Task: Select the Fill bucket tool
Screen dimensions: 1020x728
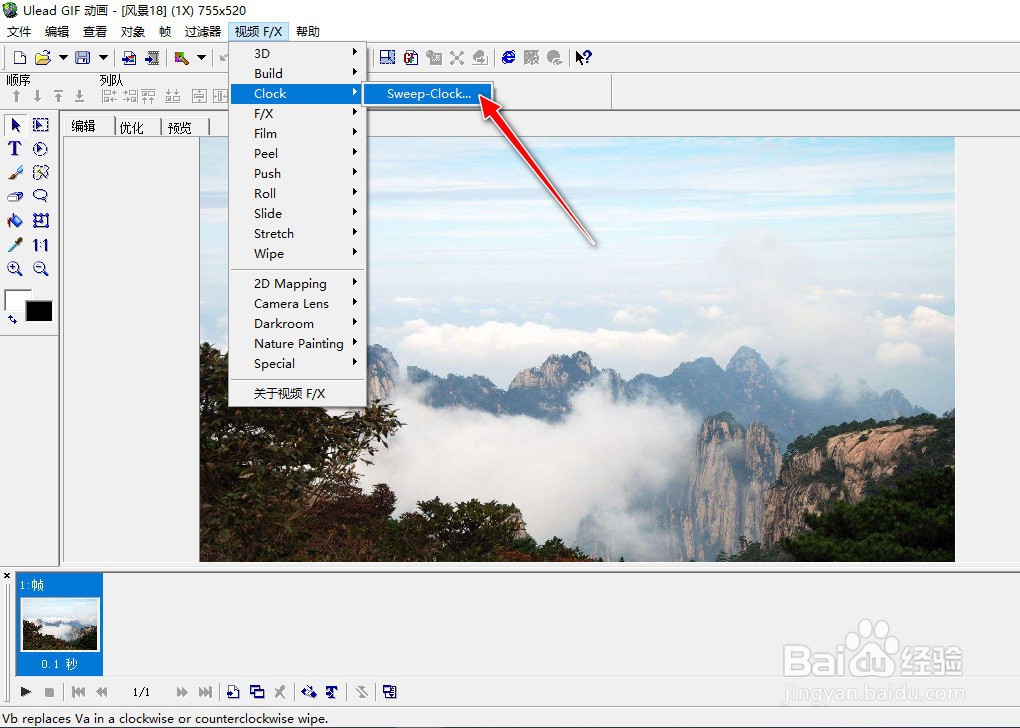Action: click(x=15, y=221)
